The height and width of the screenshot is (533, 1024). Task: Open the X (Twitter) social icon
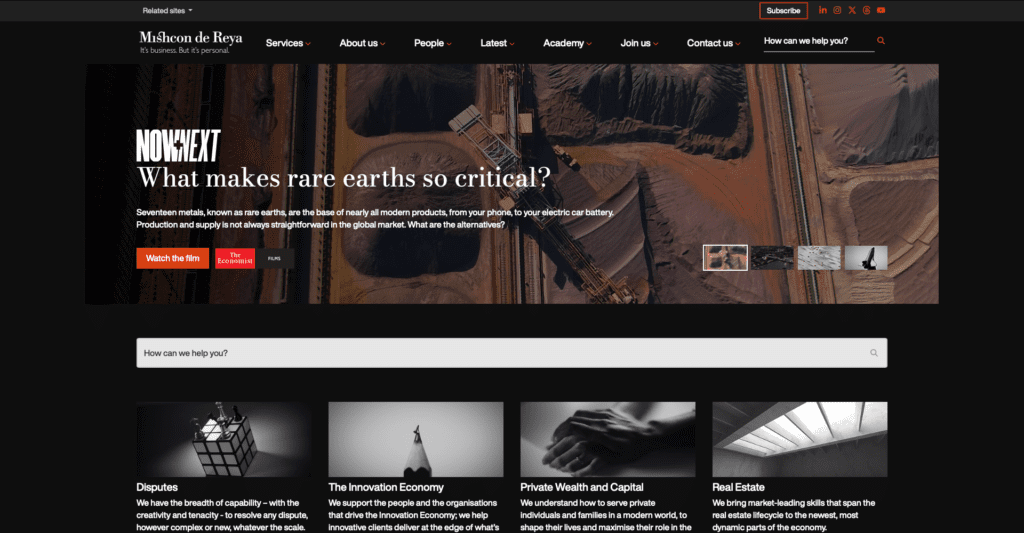(852, 10)
